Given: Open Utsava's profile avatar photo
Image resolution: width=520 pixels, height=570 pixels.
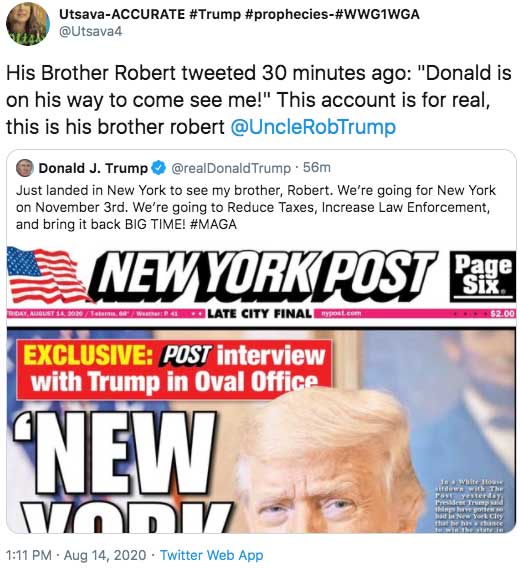Looking at the screenshot, I should pyautogui.click(x=28, y=24).
